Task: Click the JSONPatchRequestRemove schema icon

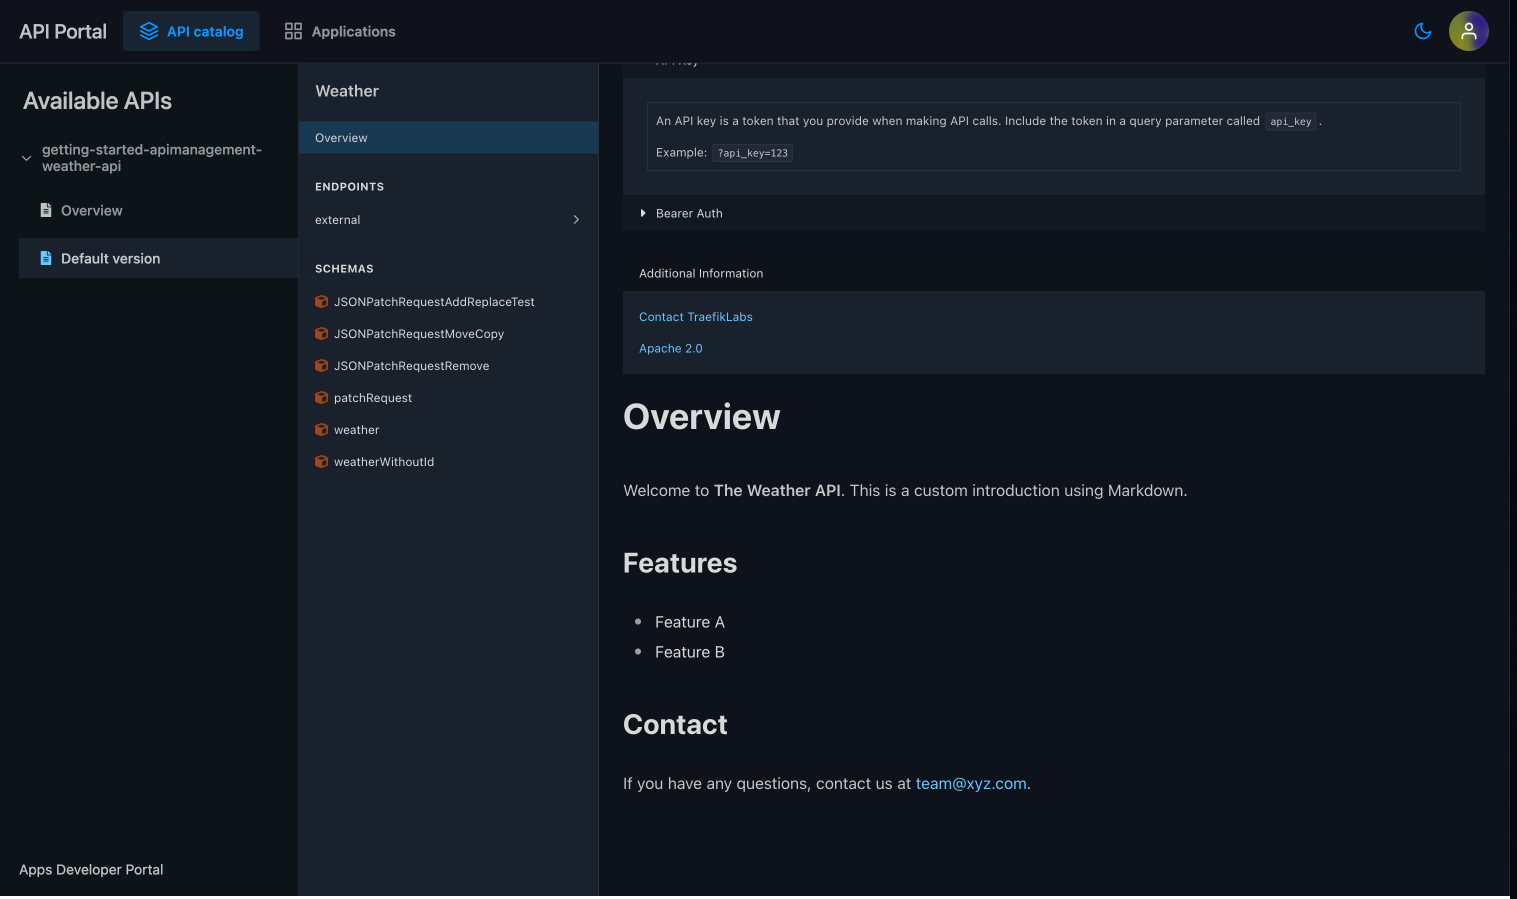Action: [321, 365]
